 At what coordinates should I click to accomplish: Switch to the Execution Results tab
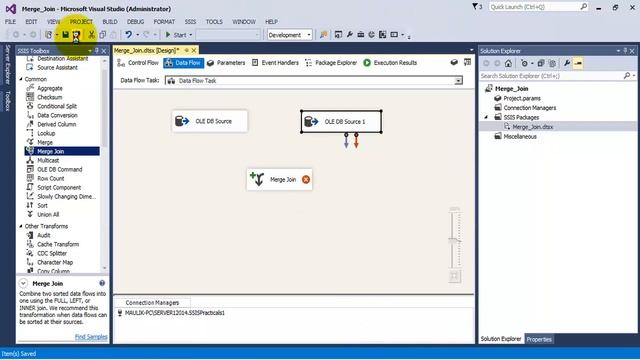[x=390, y=63]
